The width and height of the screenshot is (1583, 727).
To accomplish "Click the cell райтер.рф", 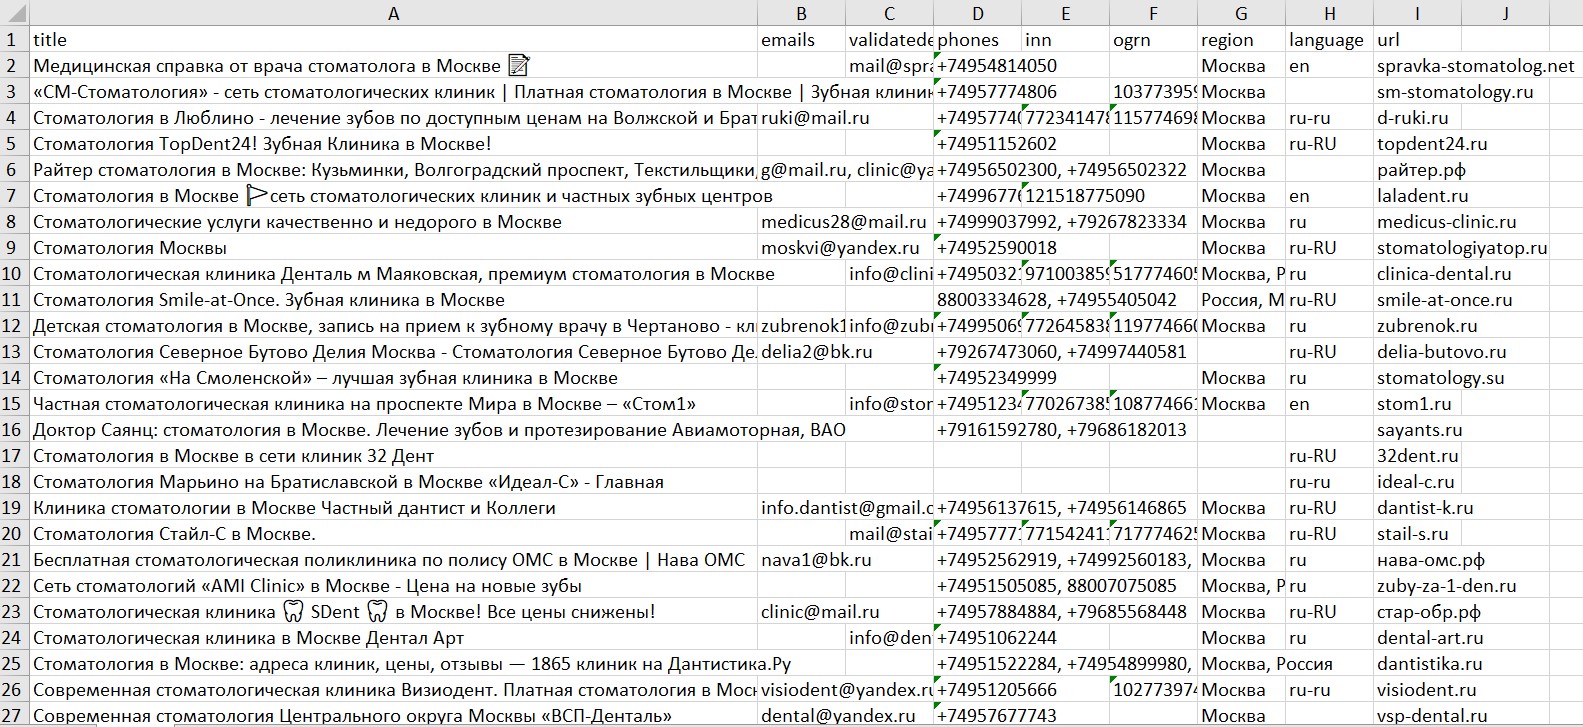I will coord(1420,170).
